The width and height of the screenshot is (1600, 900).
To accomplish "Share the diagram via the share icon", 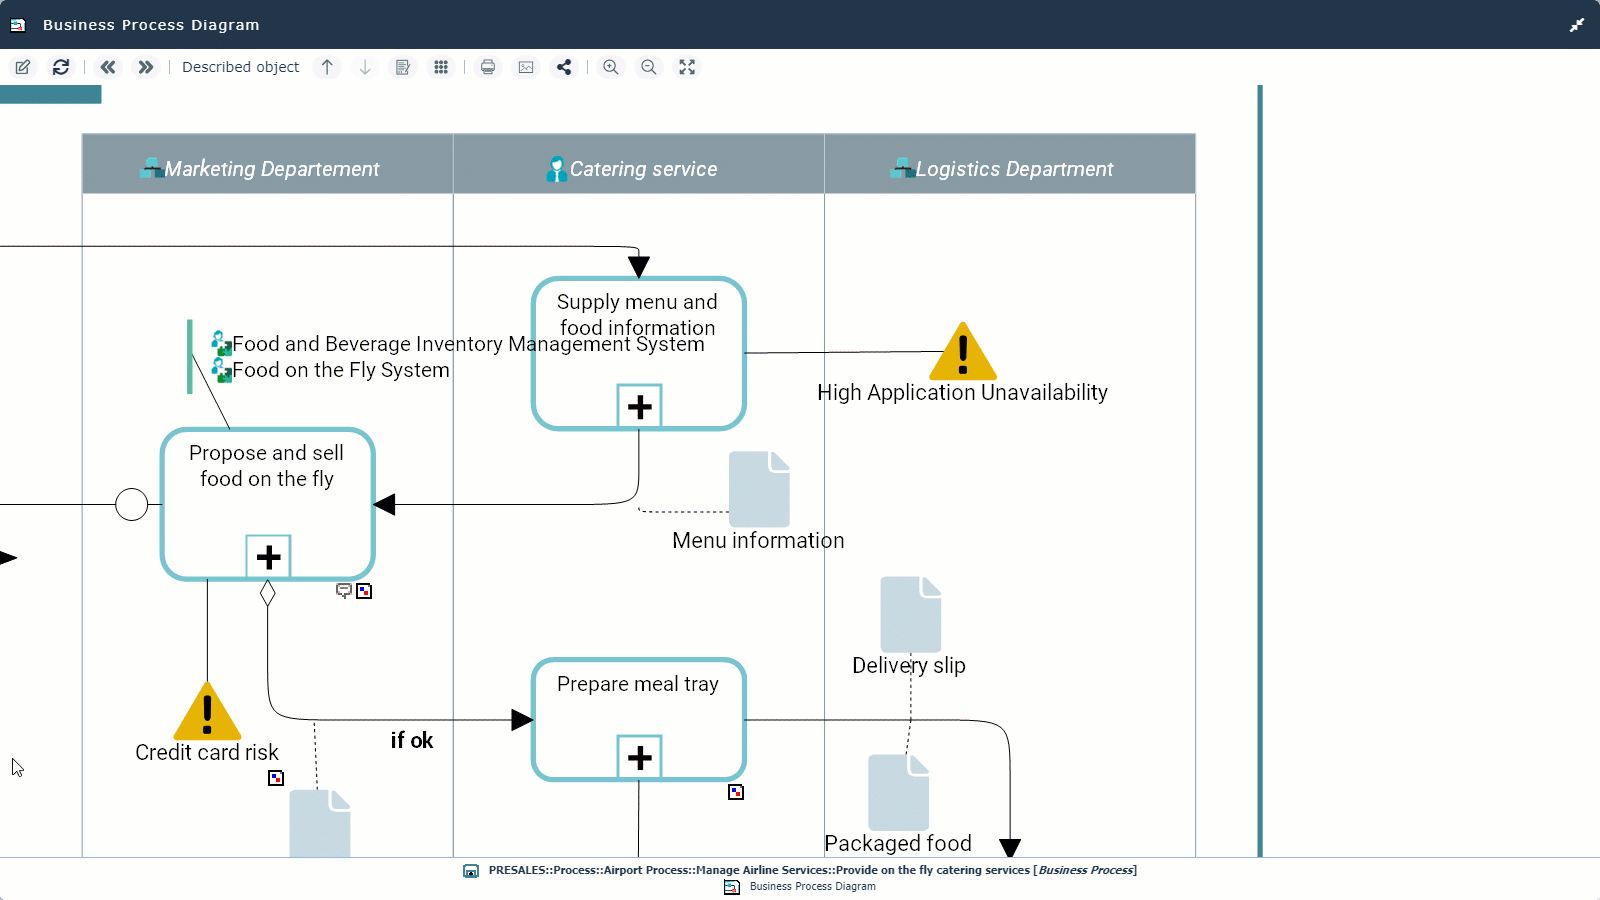I will [x=564, y=67].
